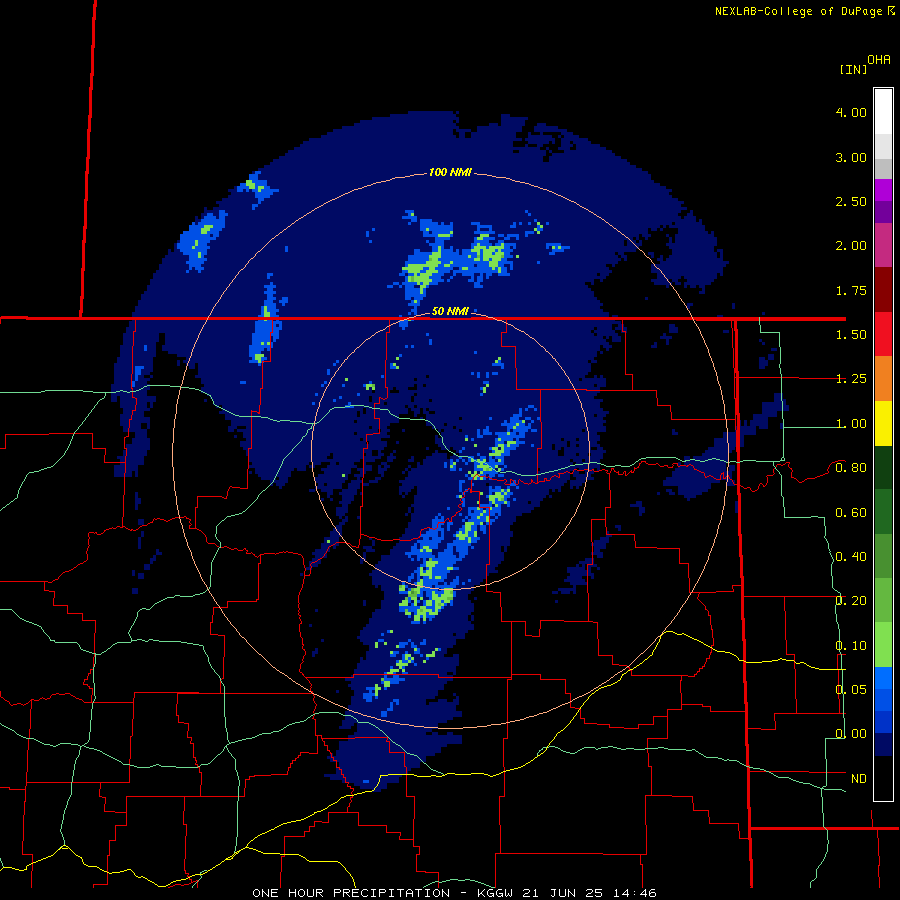The image size is (900, 900).
Task: Pick the black ND swatch on the color scale
Action: pyautogui.click(x=883, y=778)
